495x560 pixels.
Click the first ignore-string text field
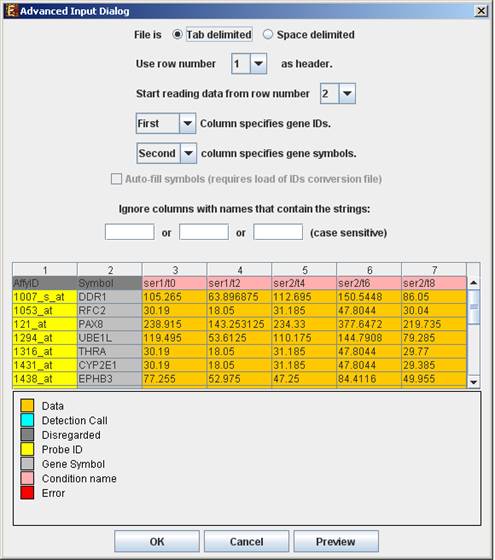click(130, 232)
